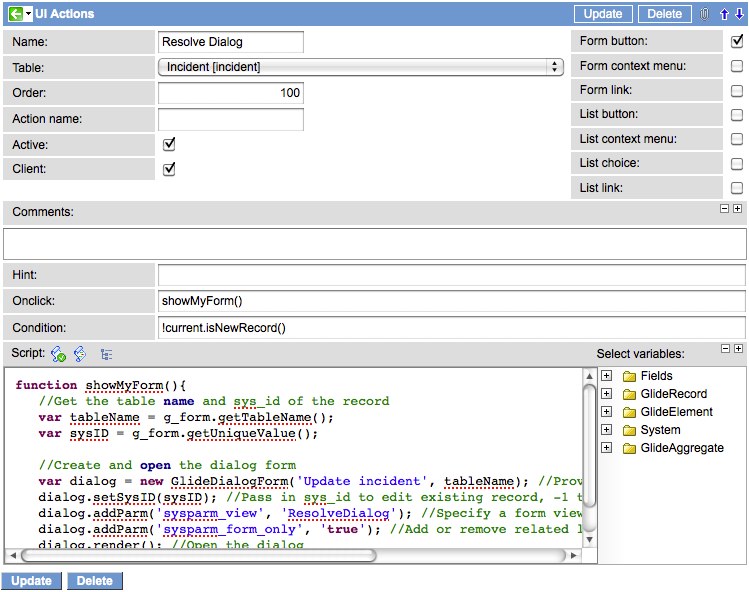Viewport: 749px width, 592px height.
Task: Expand the Fields tree node
Action: tap(607, 376)
